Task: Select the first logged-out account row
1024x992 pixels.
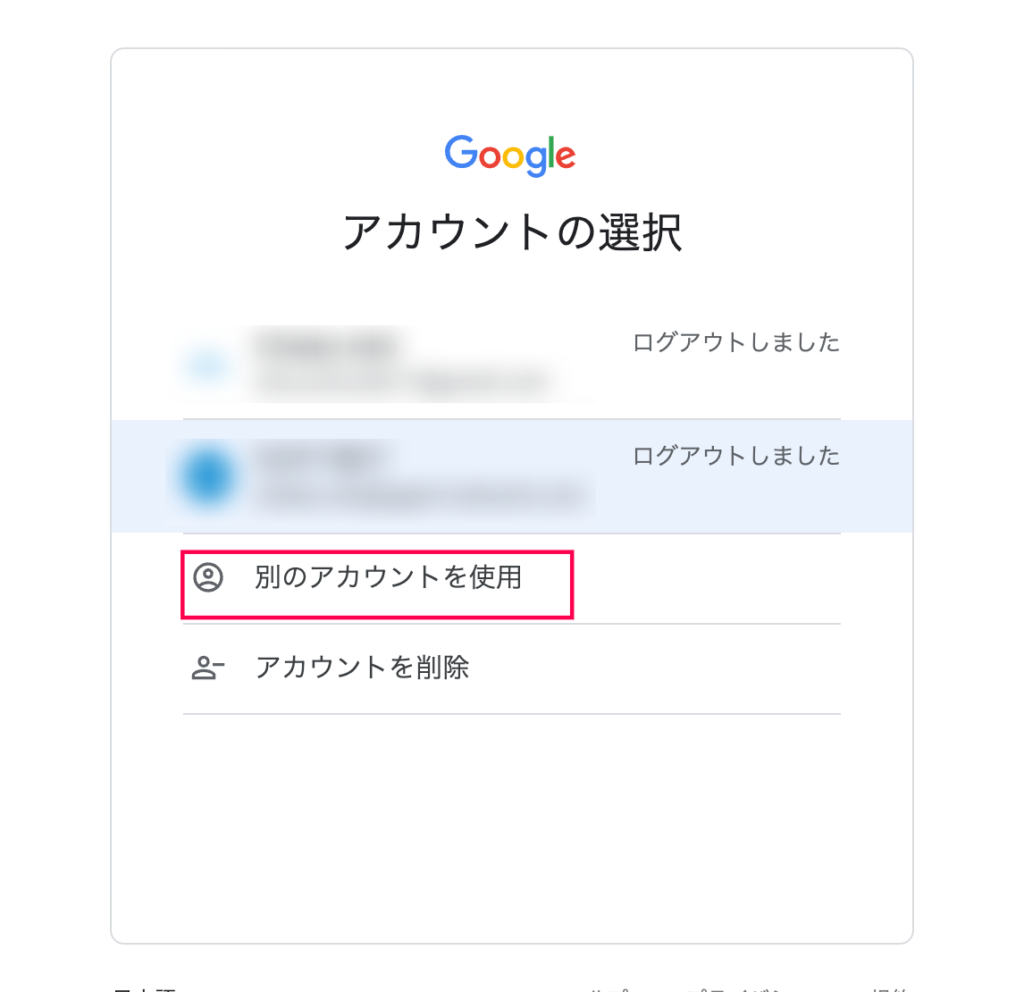Action: point(512,364)
